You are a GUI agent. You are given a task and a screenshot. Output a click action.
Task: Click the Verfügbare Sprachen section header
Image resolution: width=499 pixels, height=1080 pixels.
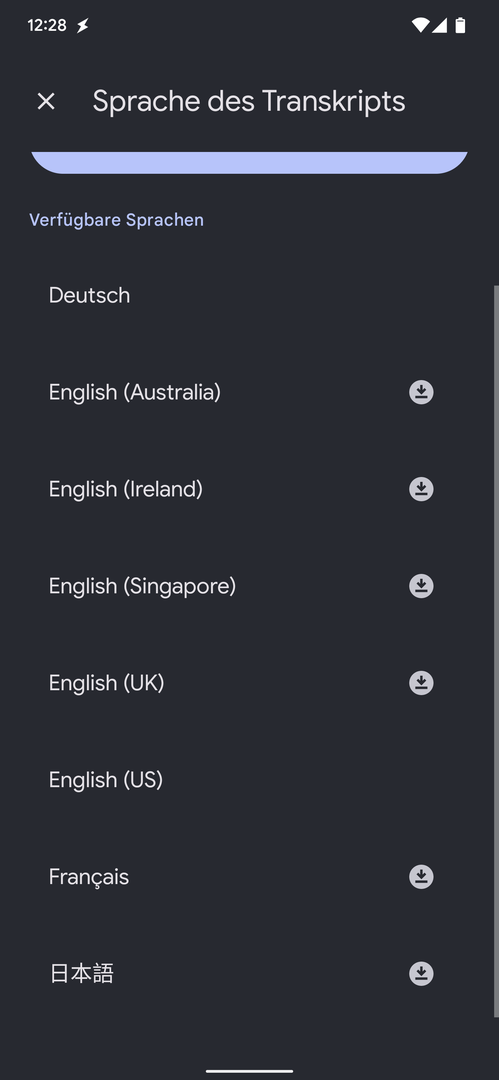[116, 220]
